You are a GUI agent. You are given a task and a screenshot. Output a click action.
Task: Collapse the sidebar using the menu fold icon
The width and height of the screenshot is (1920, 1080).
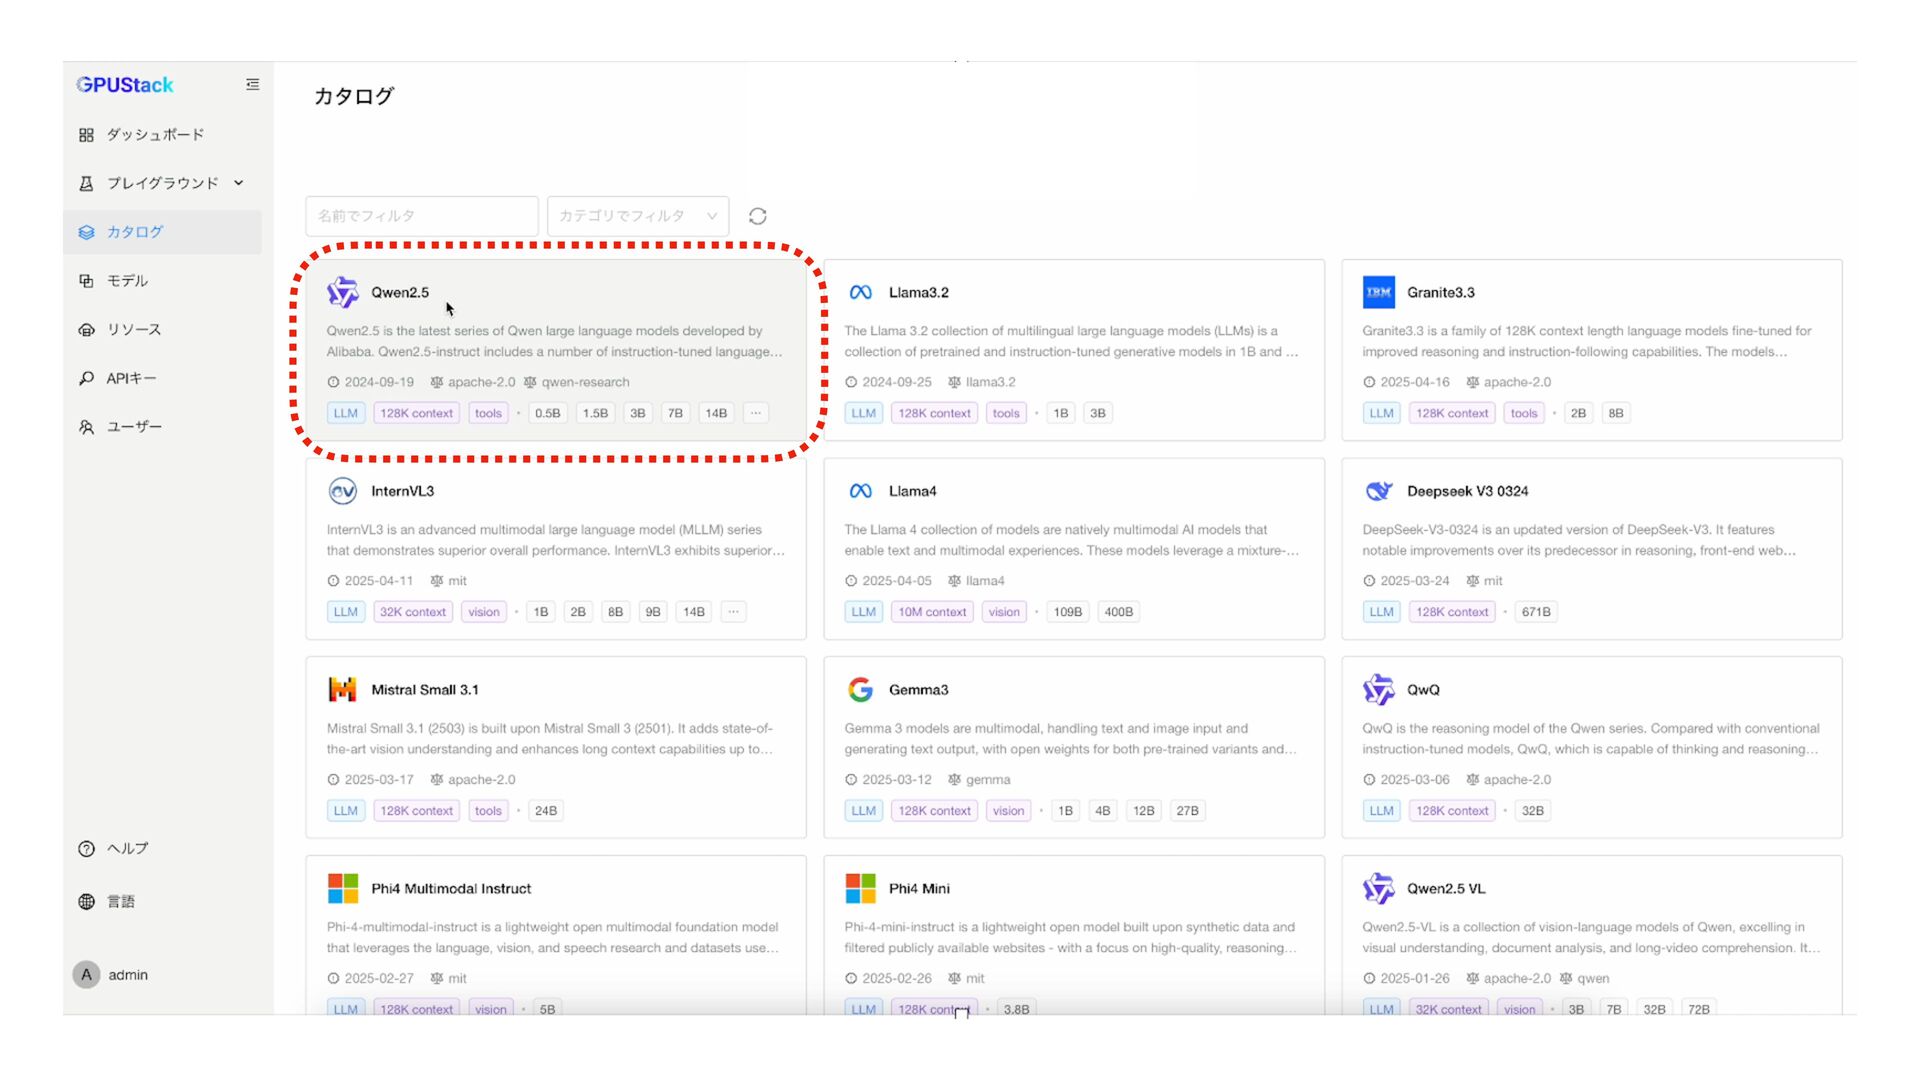(x=253, y=85)
